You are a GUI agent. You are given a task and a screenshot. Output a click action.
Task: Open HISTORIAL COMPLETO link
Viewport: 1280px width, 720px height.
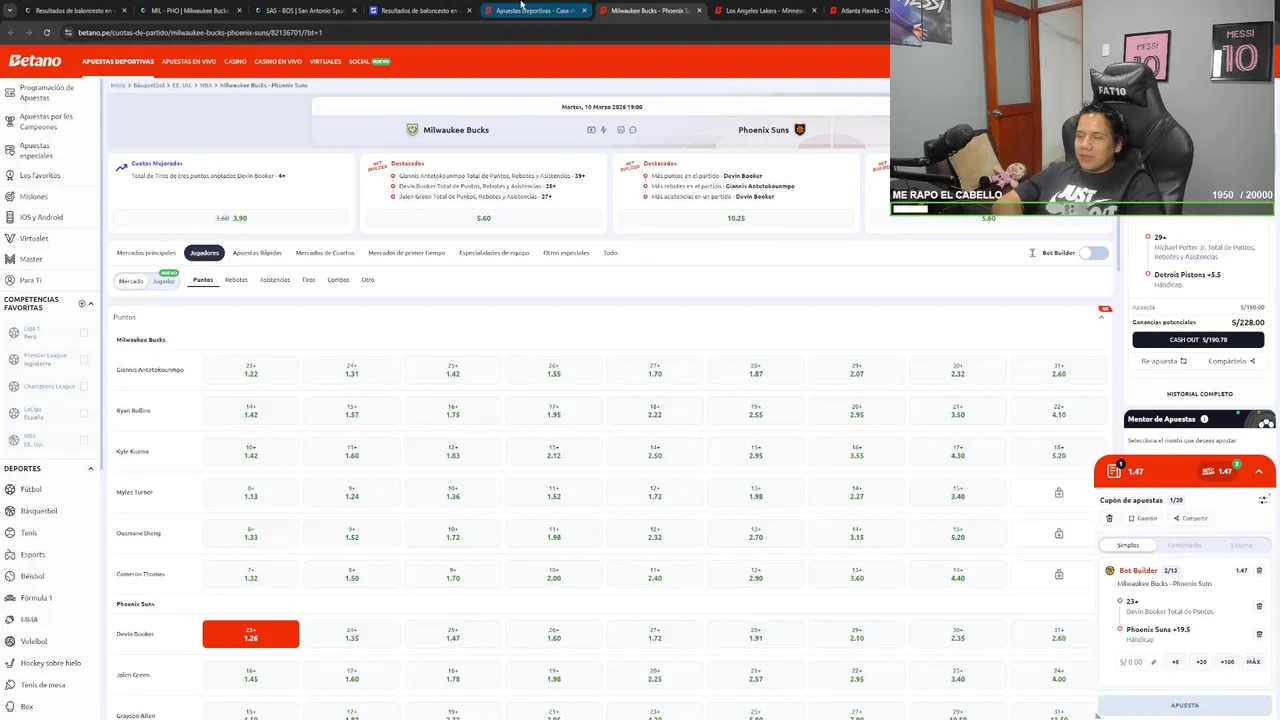tap(1199, 394)
